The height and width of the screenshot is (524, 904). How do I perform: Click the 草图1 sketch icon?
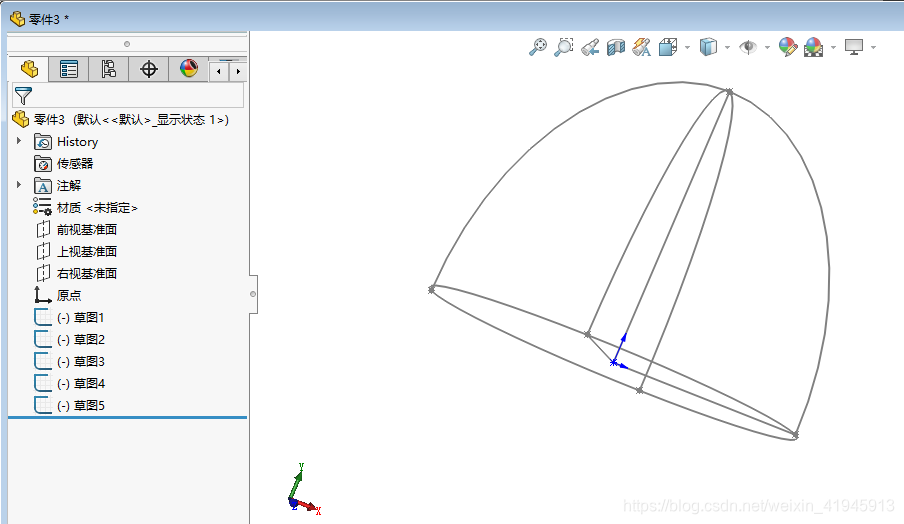pyautogui.click(x=43, y=318)
